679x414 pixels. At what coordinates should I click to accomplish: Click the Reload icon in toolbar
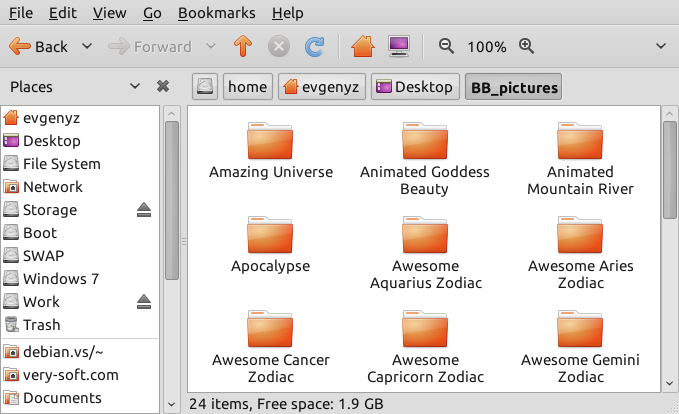tap(314, 47)
